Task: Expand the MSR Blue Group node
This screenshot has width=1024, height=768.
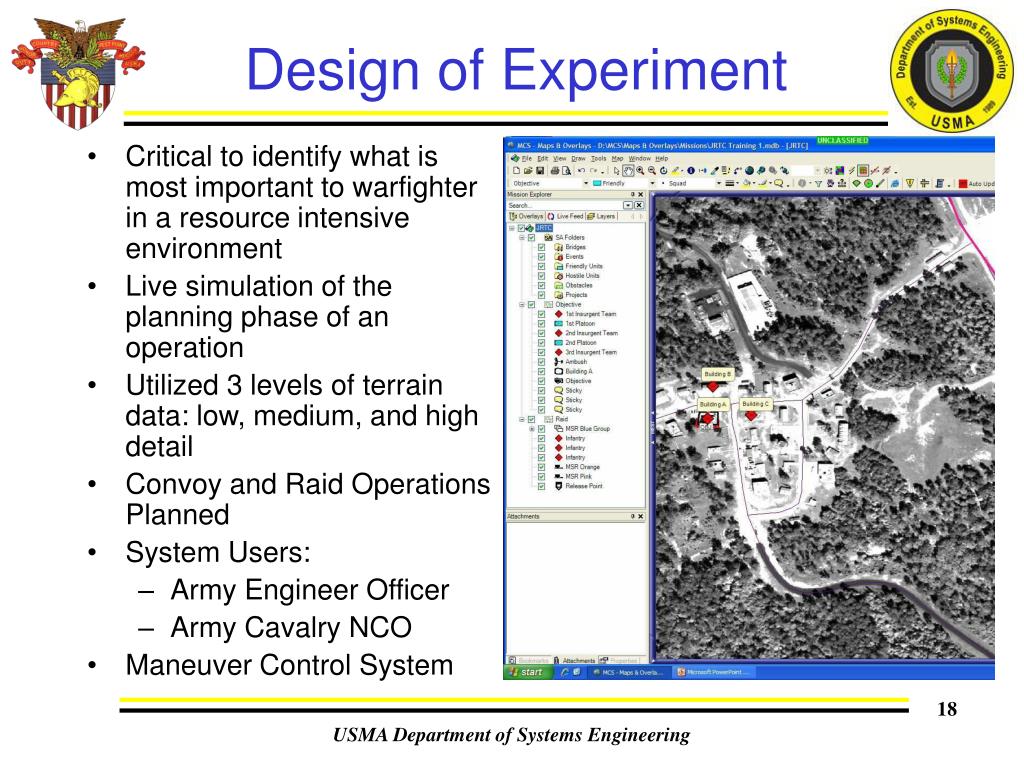Action: pyautogui.click(x=532, y=429)
